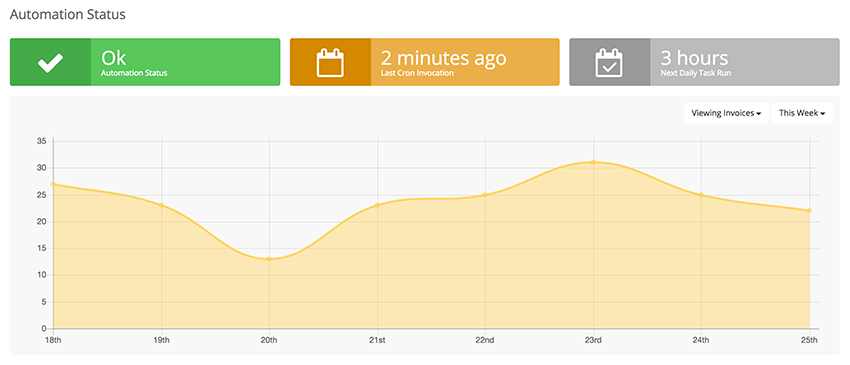850x365 pixels.
Task: Click the Next Daily Task Run label
Action: point(696,73)
